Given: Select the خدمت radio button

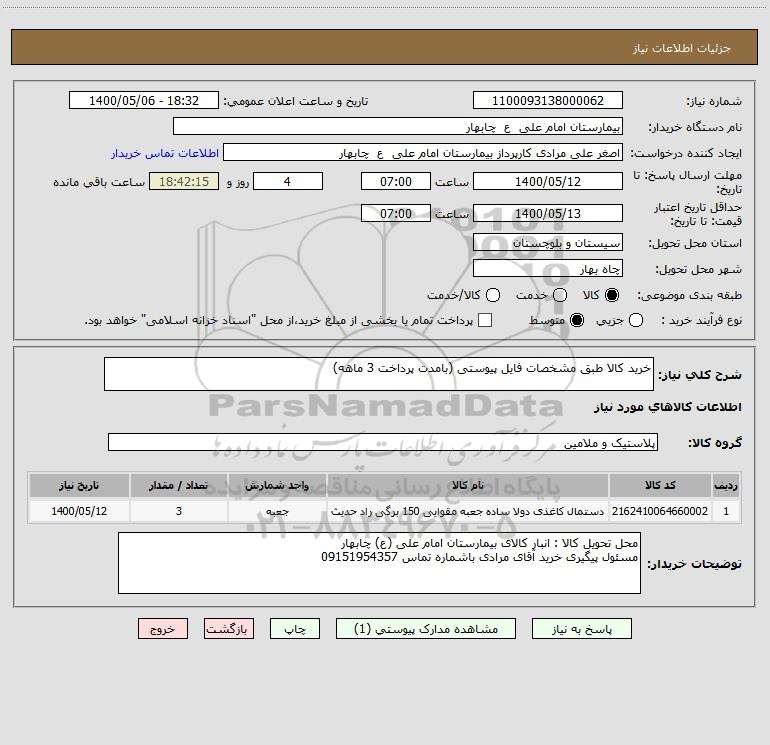Looking at the screenshot, I should pos(560,295).
